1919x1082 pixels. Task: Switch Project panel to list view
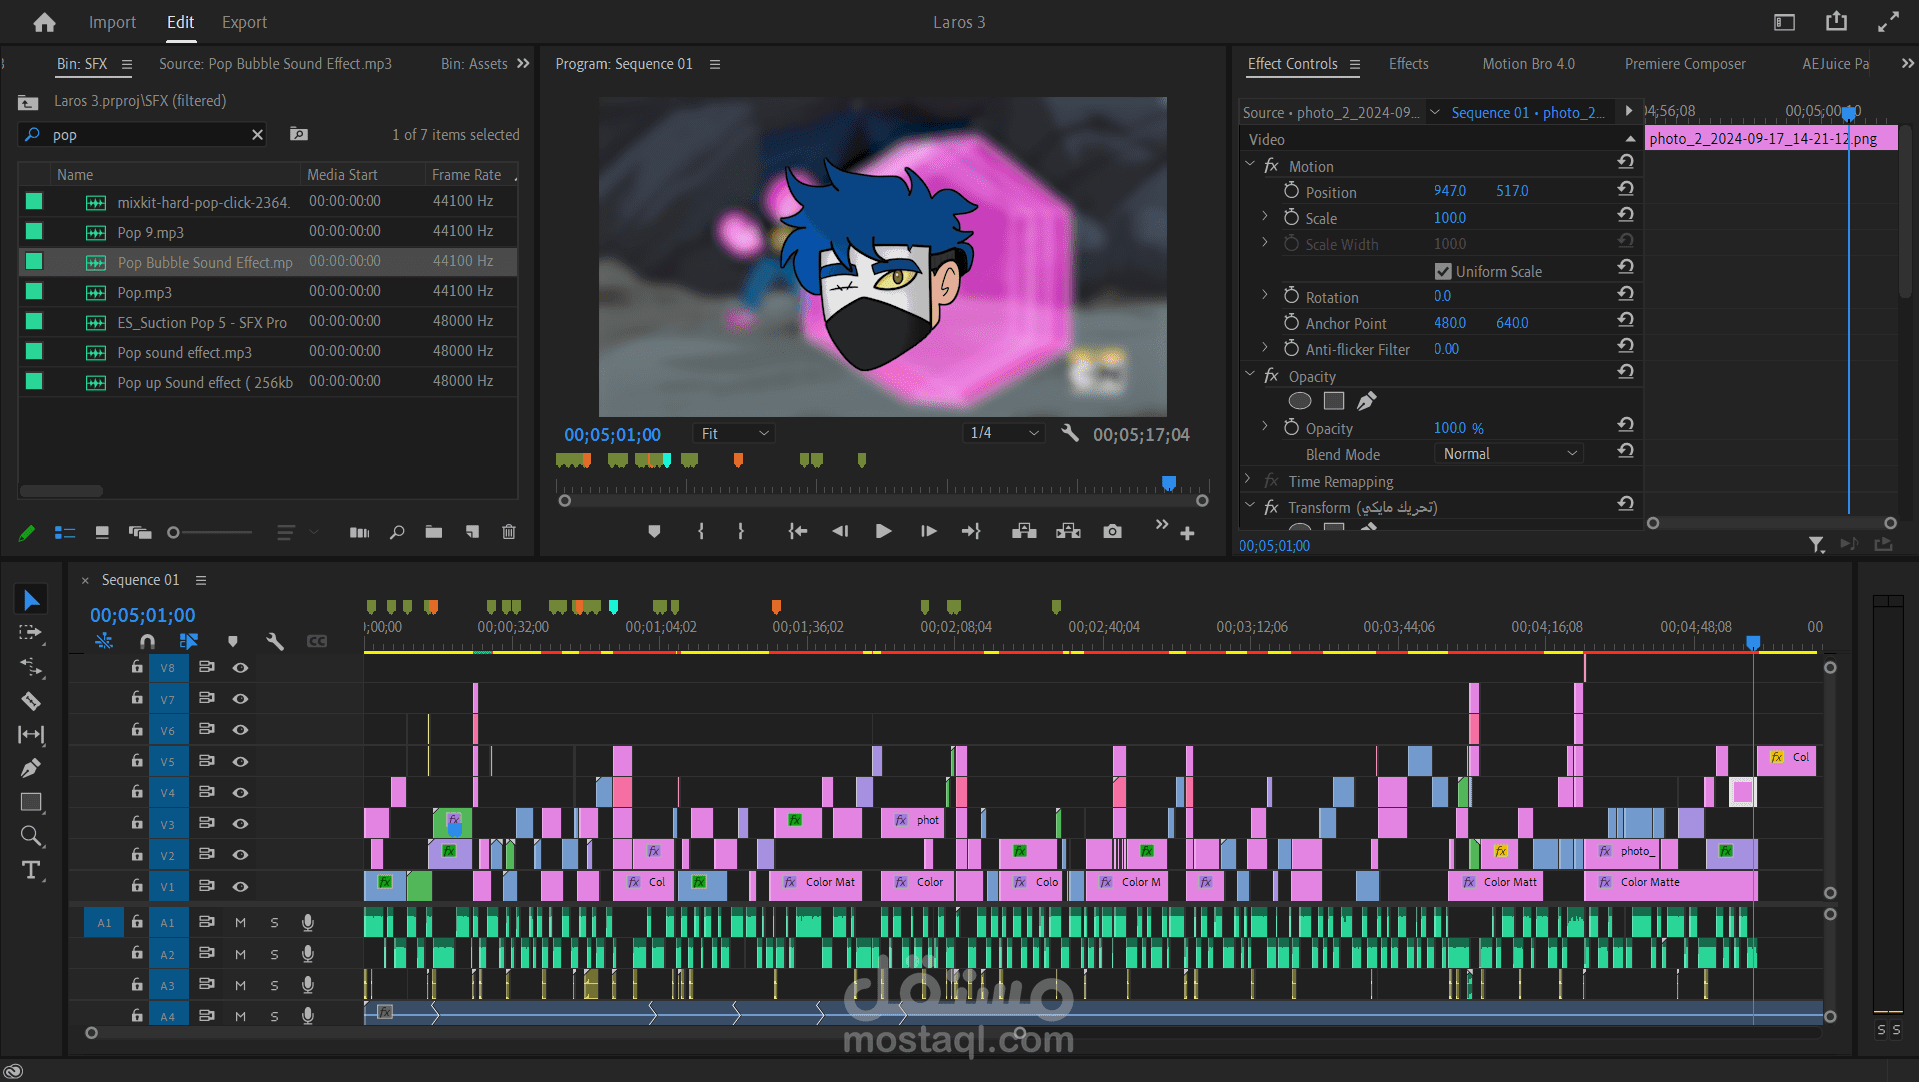point(65,533)
